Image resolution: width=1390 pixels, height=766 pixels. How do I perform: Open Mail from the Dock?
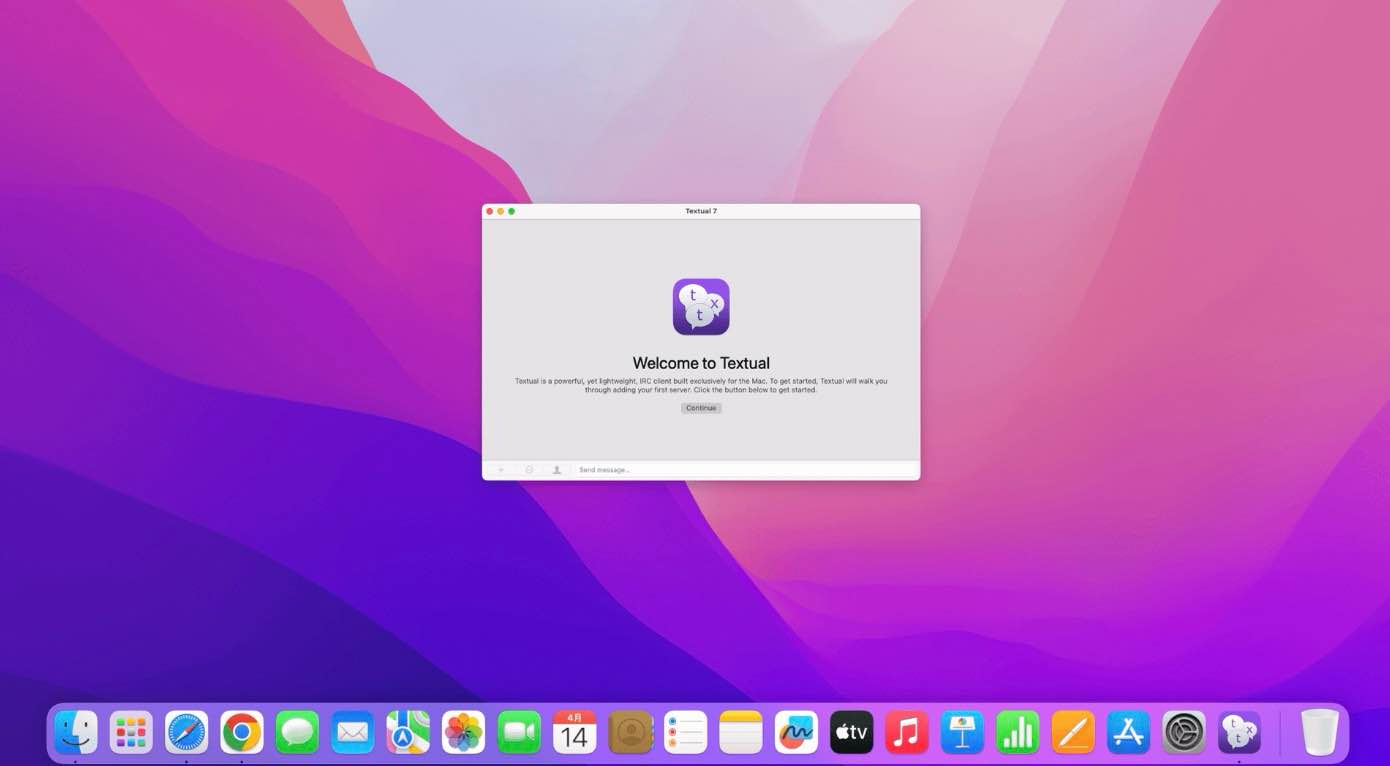[x=352, y=732]
